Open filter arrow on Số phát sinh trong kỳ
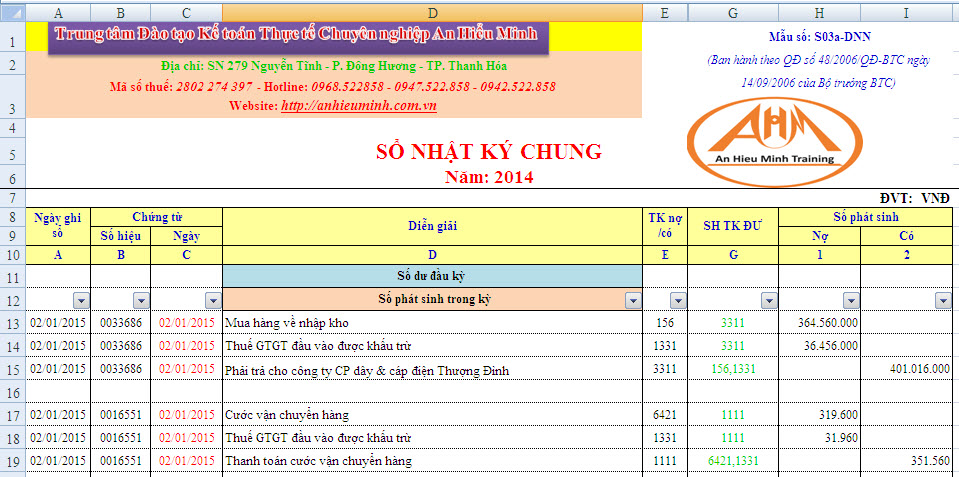This screenshot has width=959, height=477. tap(632, 300)
